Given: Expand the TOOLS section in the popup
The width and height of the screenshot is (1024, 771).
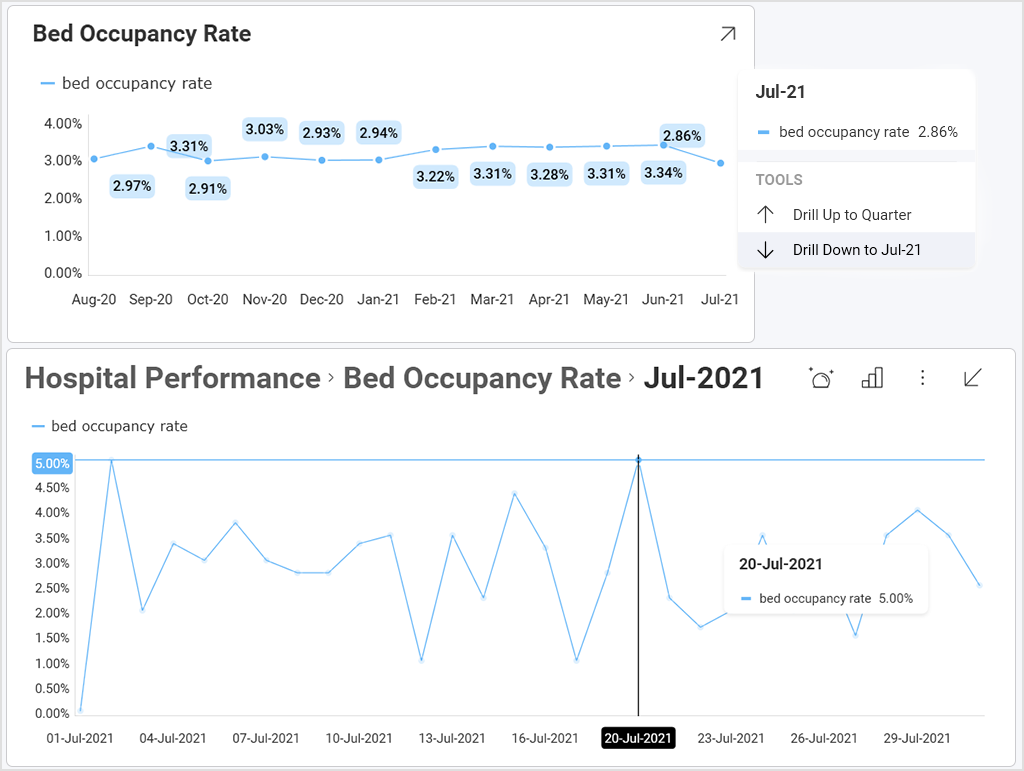Looking at the screenshot, I should coord(777,180).
